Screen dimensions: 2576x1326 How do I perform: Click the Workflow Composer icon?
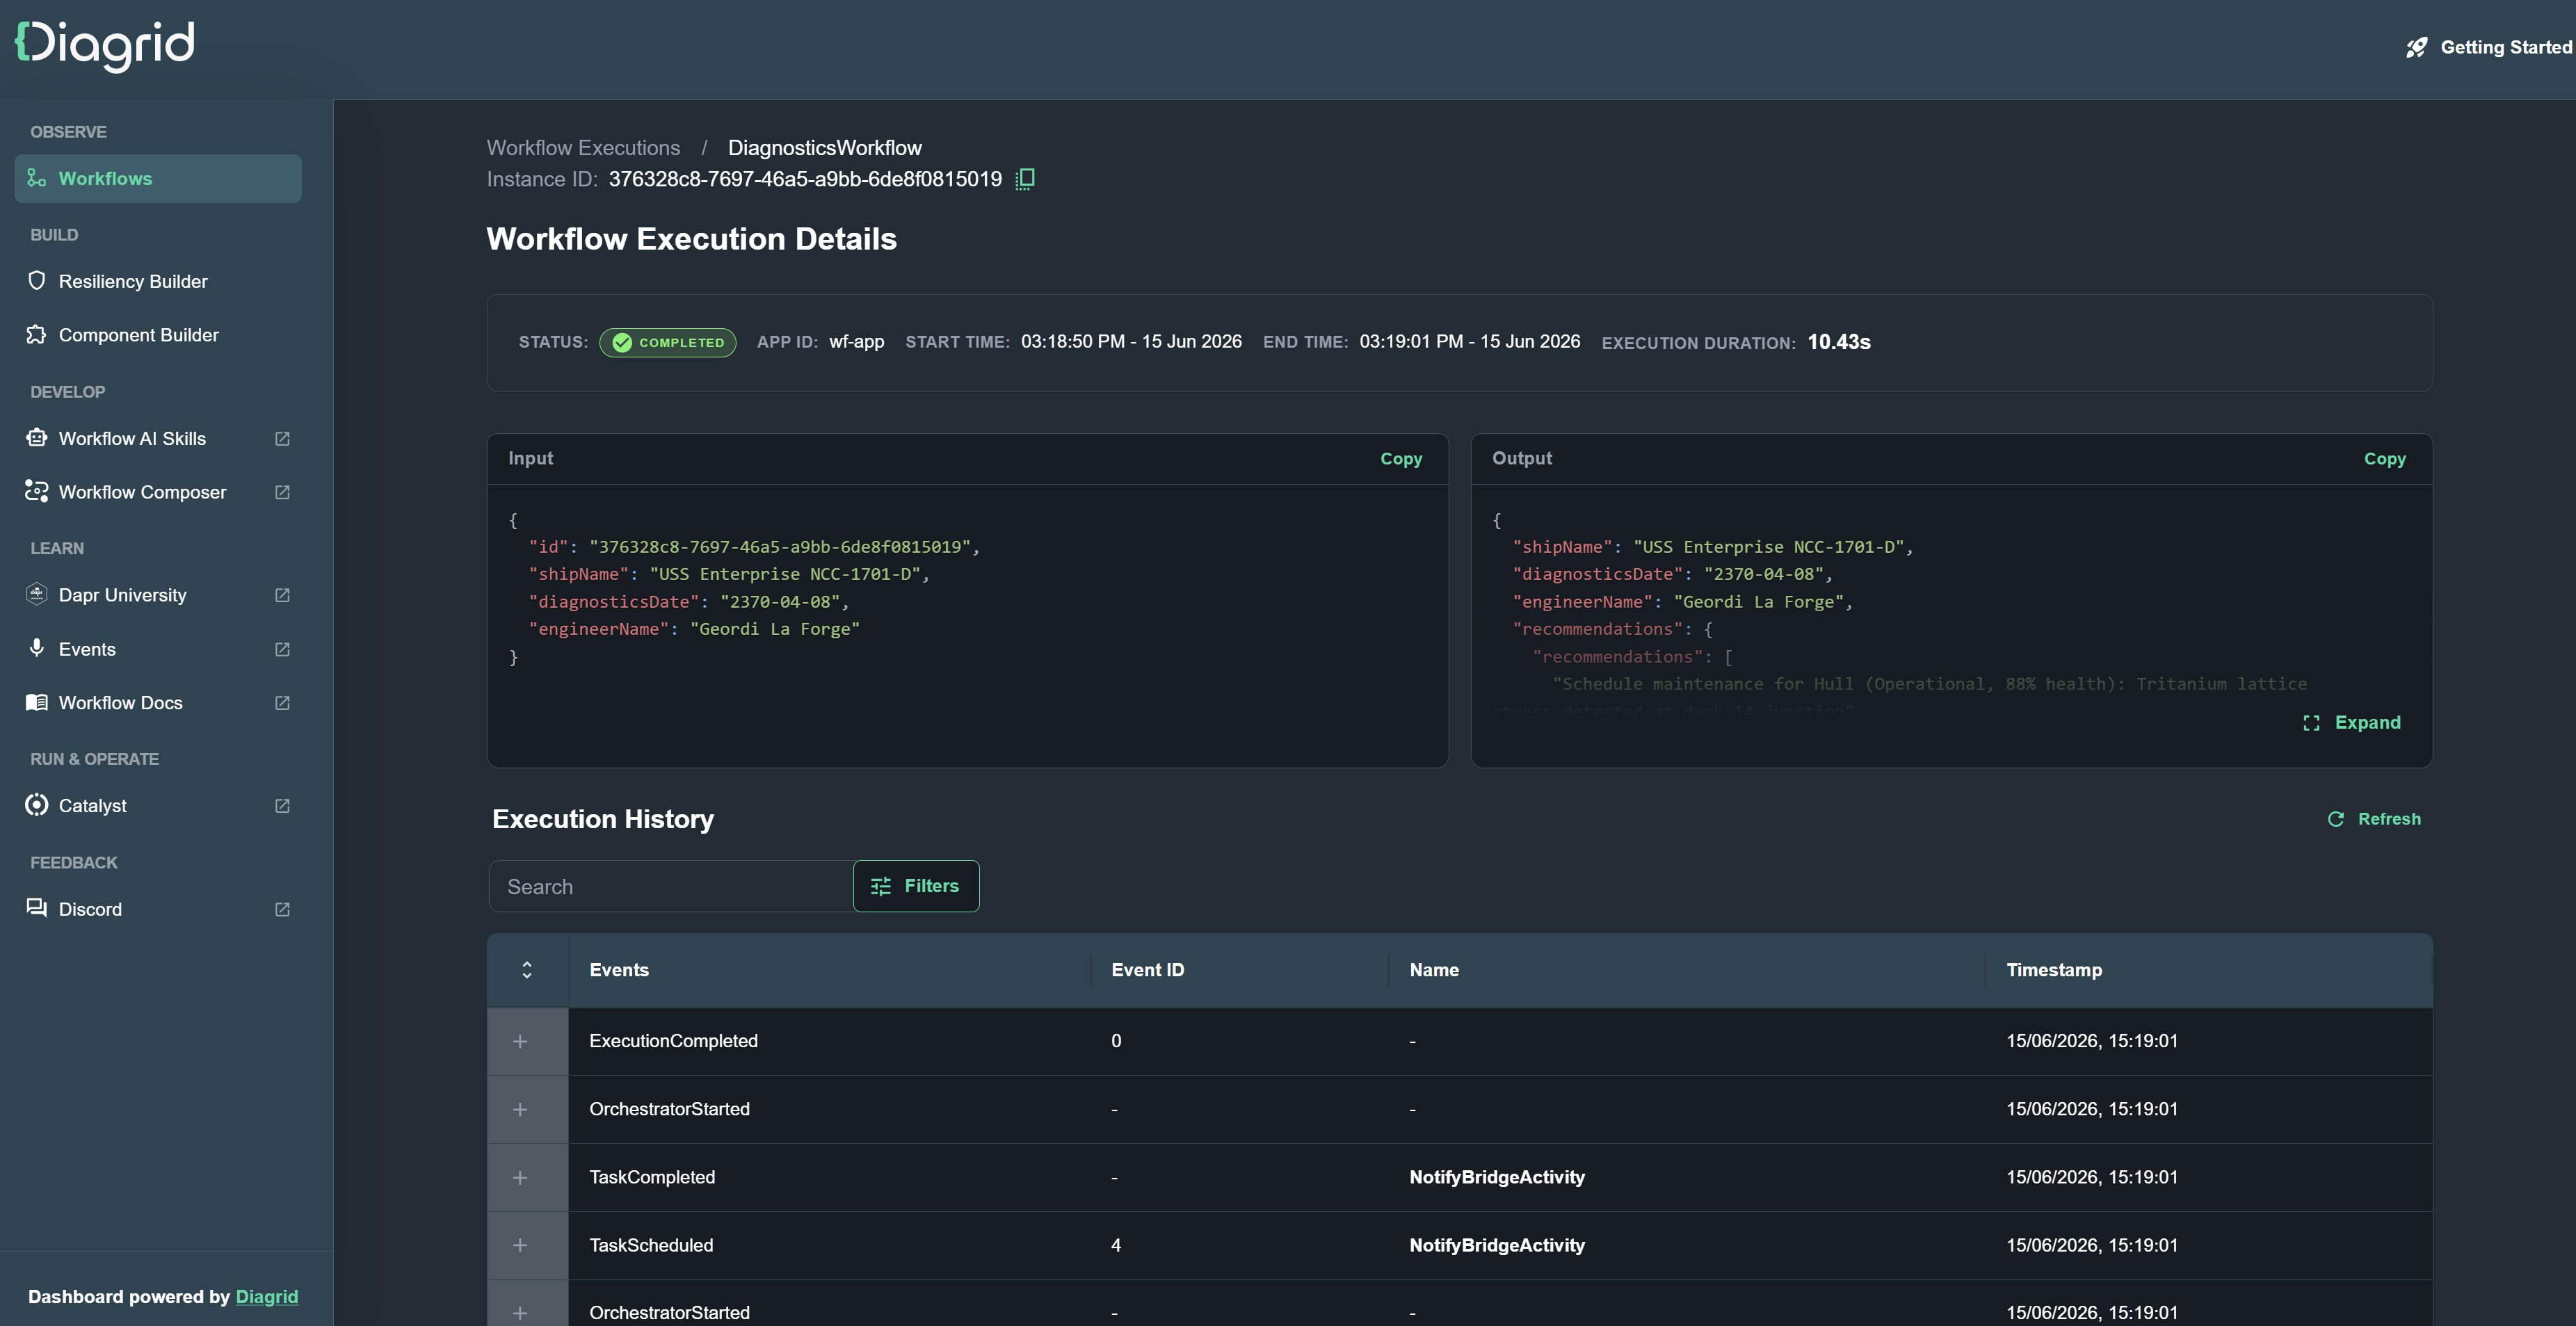pos(37,491)
